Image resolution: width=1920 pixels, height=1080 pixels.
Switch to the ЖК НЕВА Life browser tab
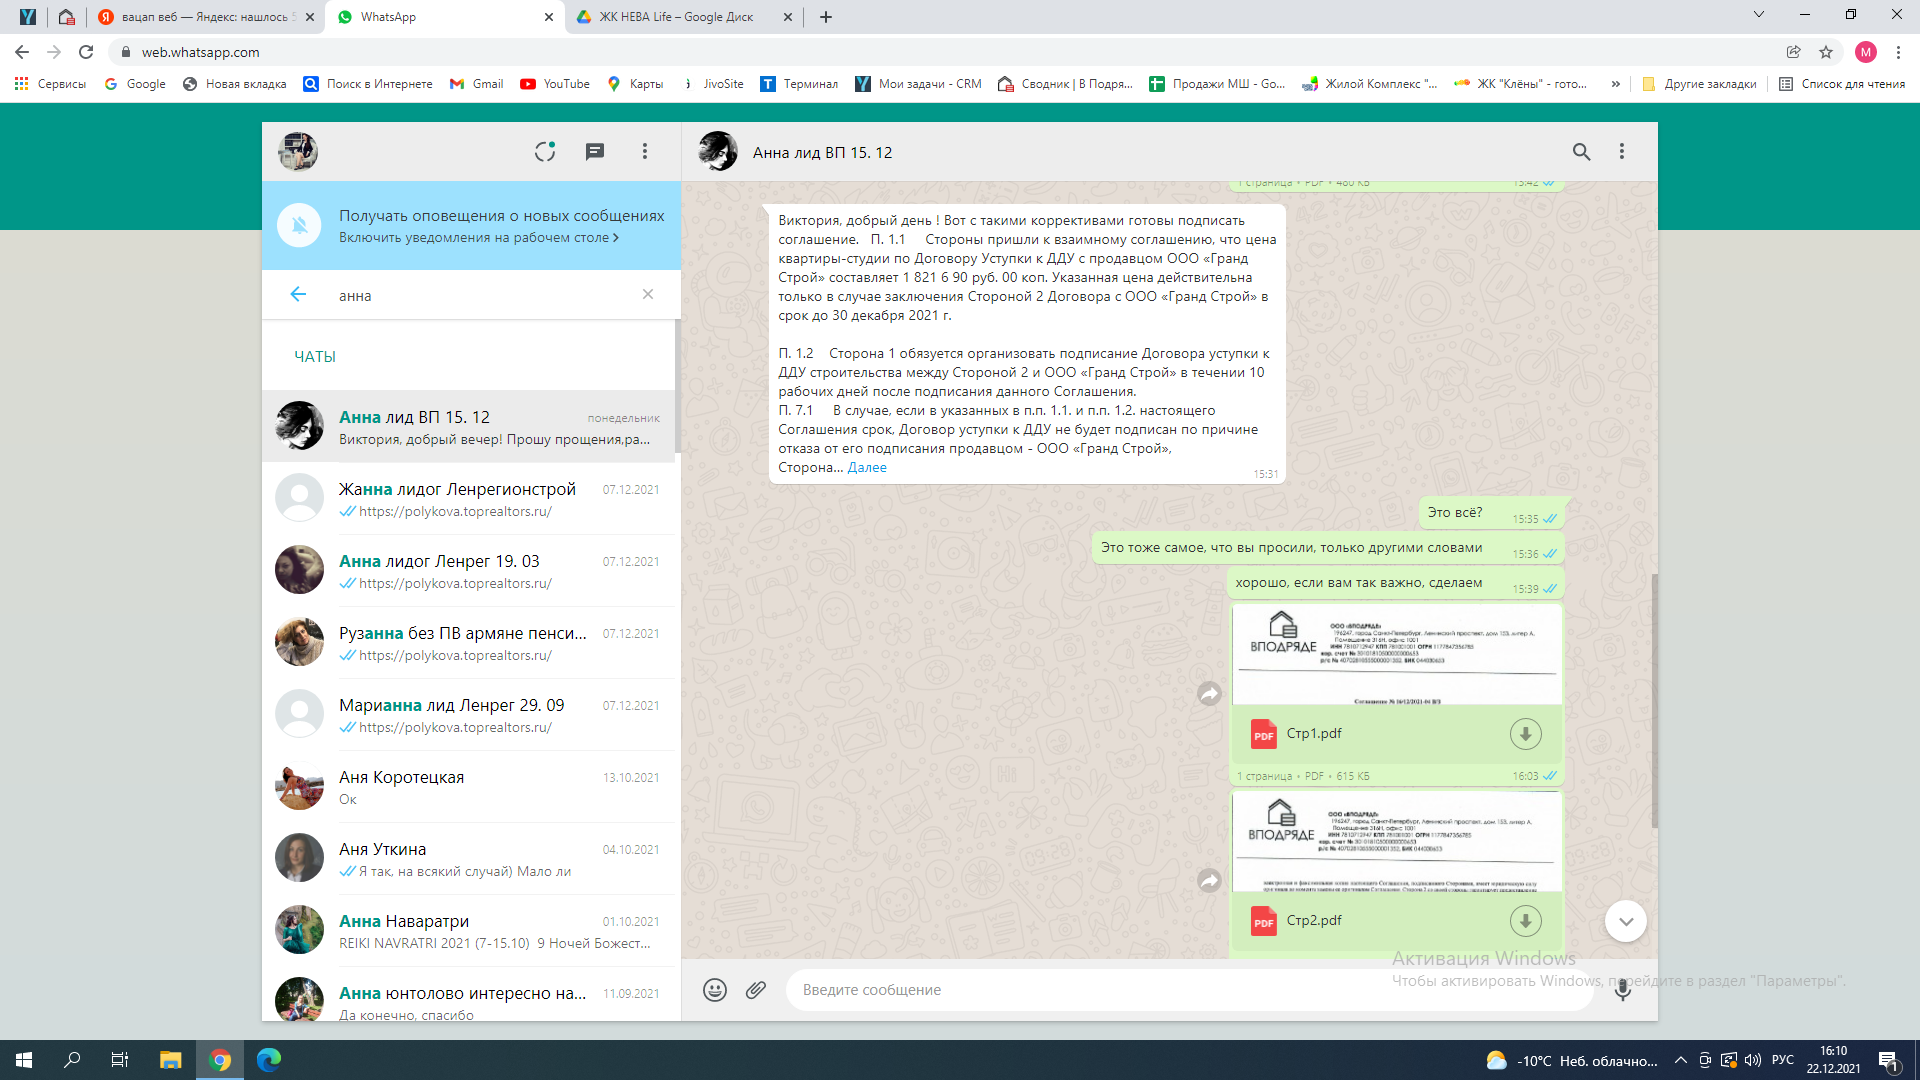675,17
